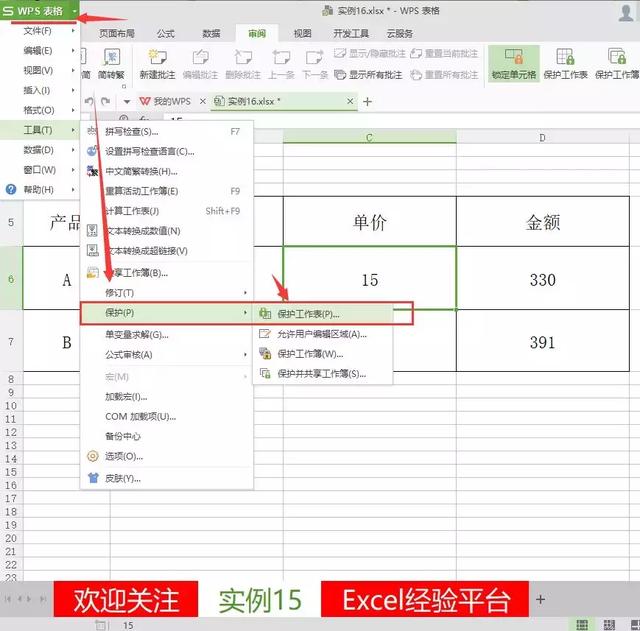The image size is (640, 631).
Task: Open the 页面布局 ribbon tab
Action: tap(117, 33)
